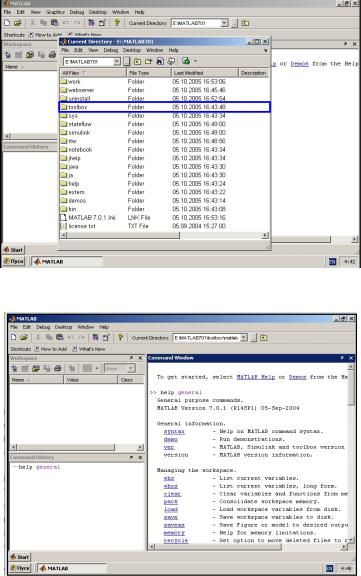Viewport: 361px width, 576px height.
Task: Create a new folder in Current Directory window
Action: tap(148, 61)
